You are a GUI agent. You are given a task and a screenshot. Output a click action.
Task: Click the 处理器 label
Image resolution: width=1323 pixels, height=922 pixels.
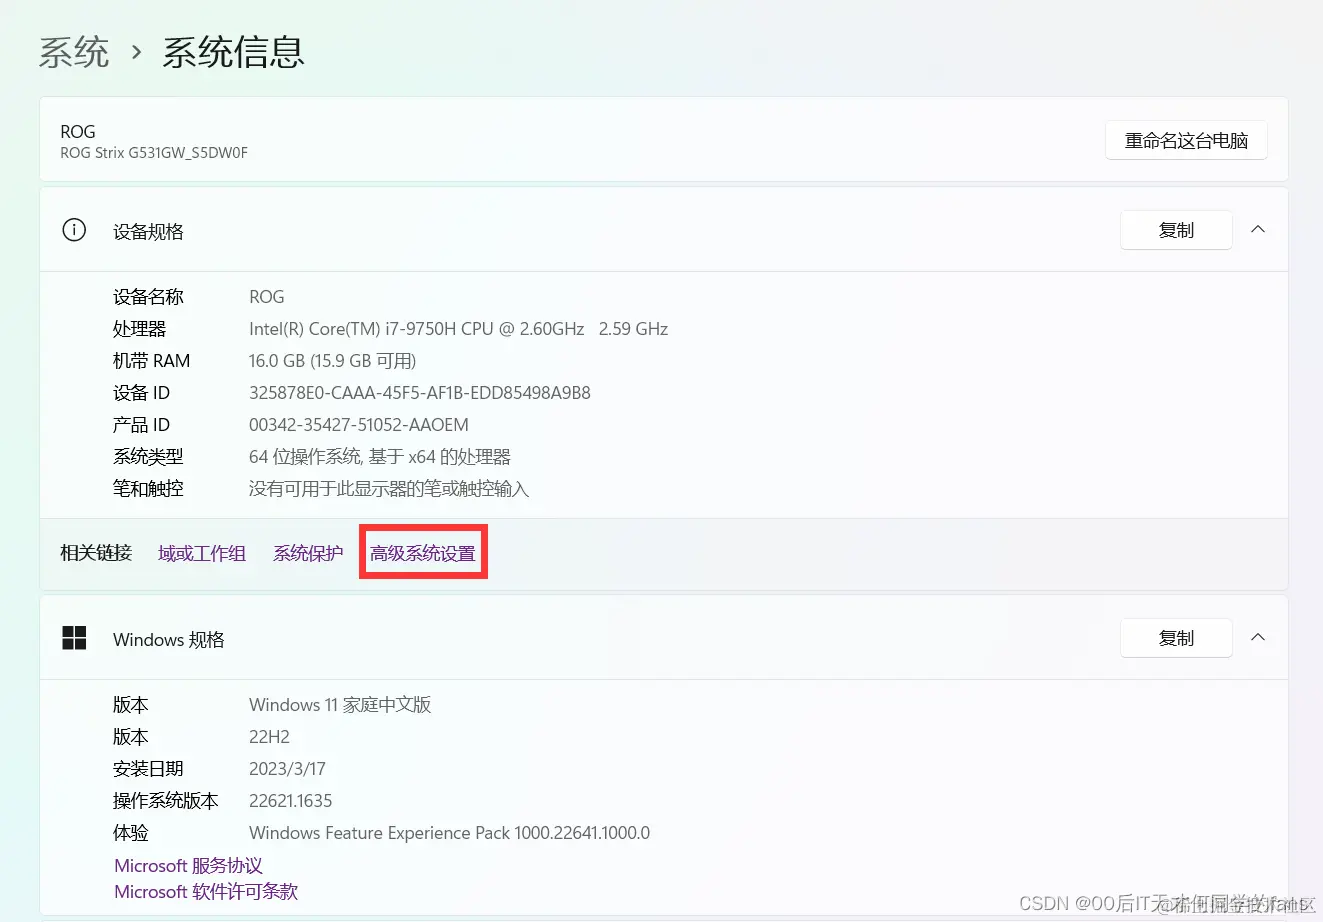click(139, 329)
